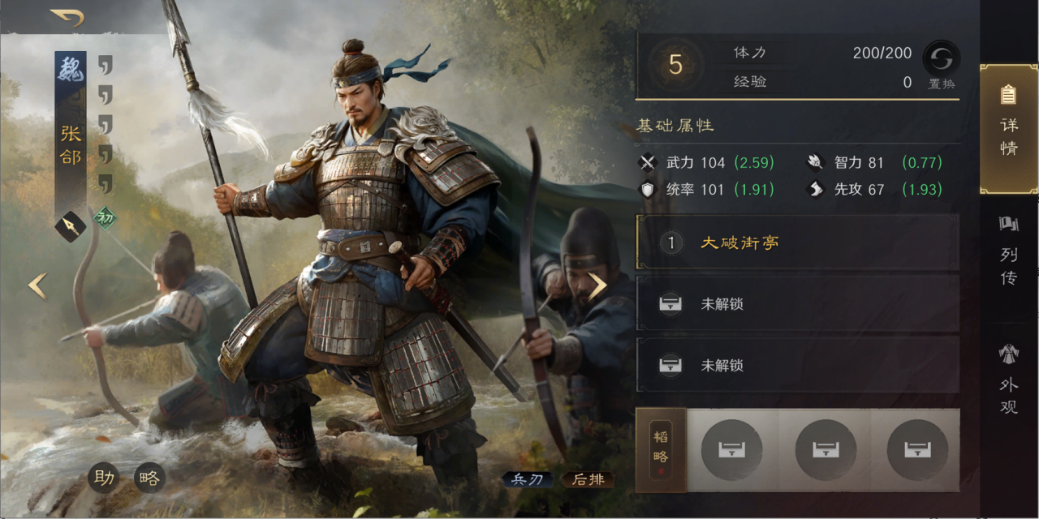
Task: Tap the level 5 circular badge
Action: pyautogui.click(x=675, y=65)
